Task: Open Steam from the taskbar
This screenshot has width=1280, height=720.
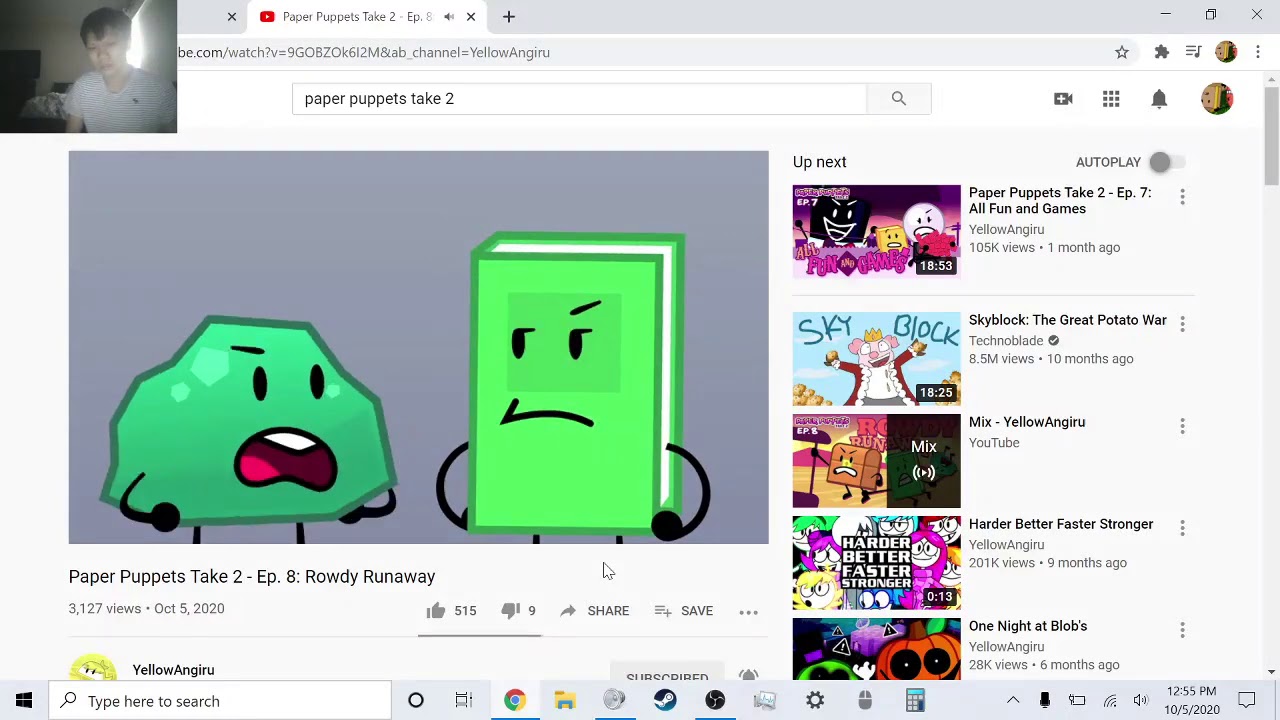Action: coord(665,701)
